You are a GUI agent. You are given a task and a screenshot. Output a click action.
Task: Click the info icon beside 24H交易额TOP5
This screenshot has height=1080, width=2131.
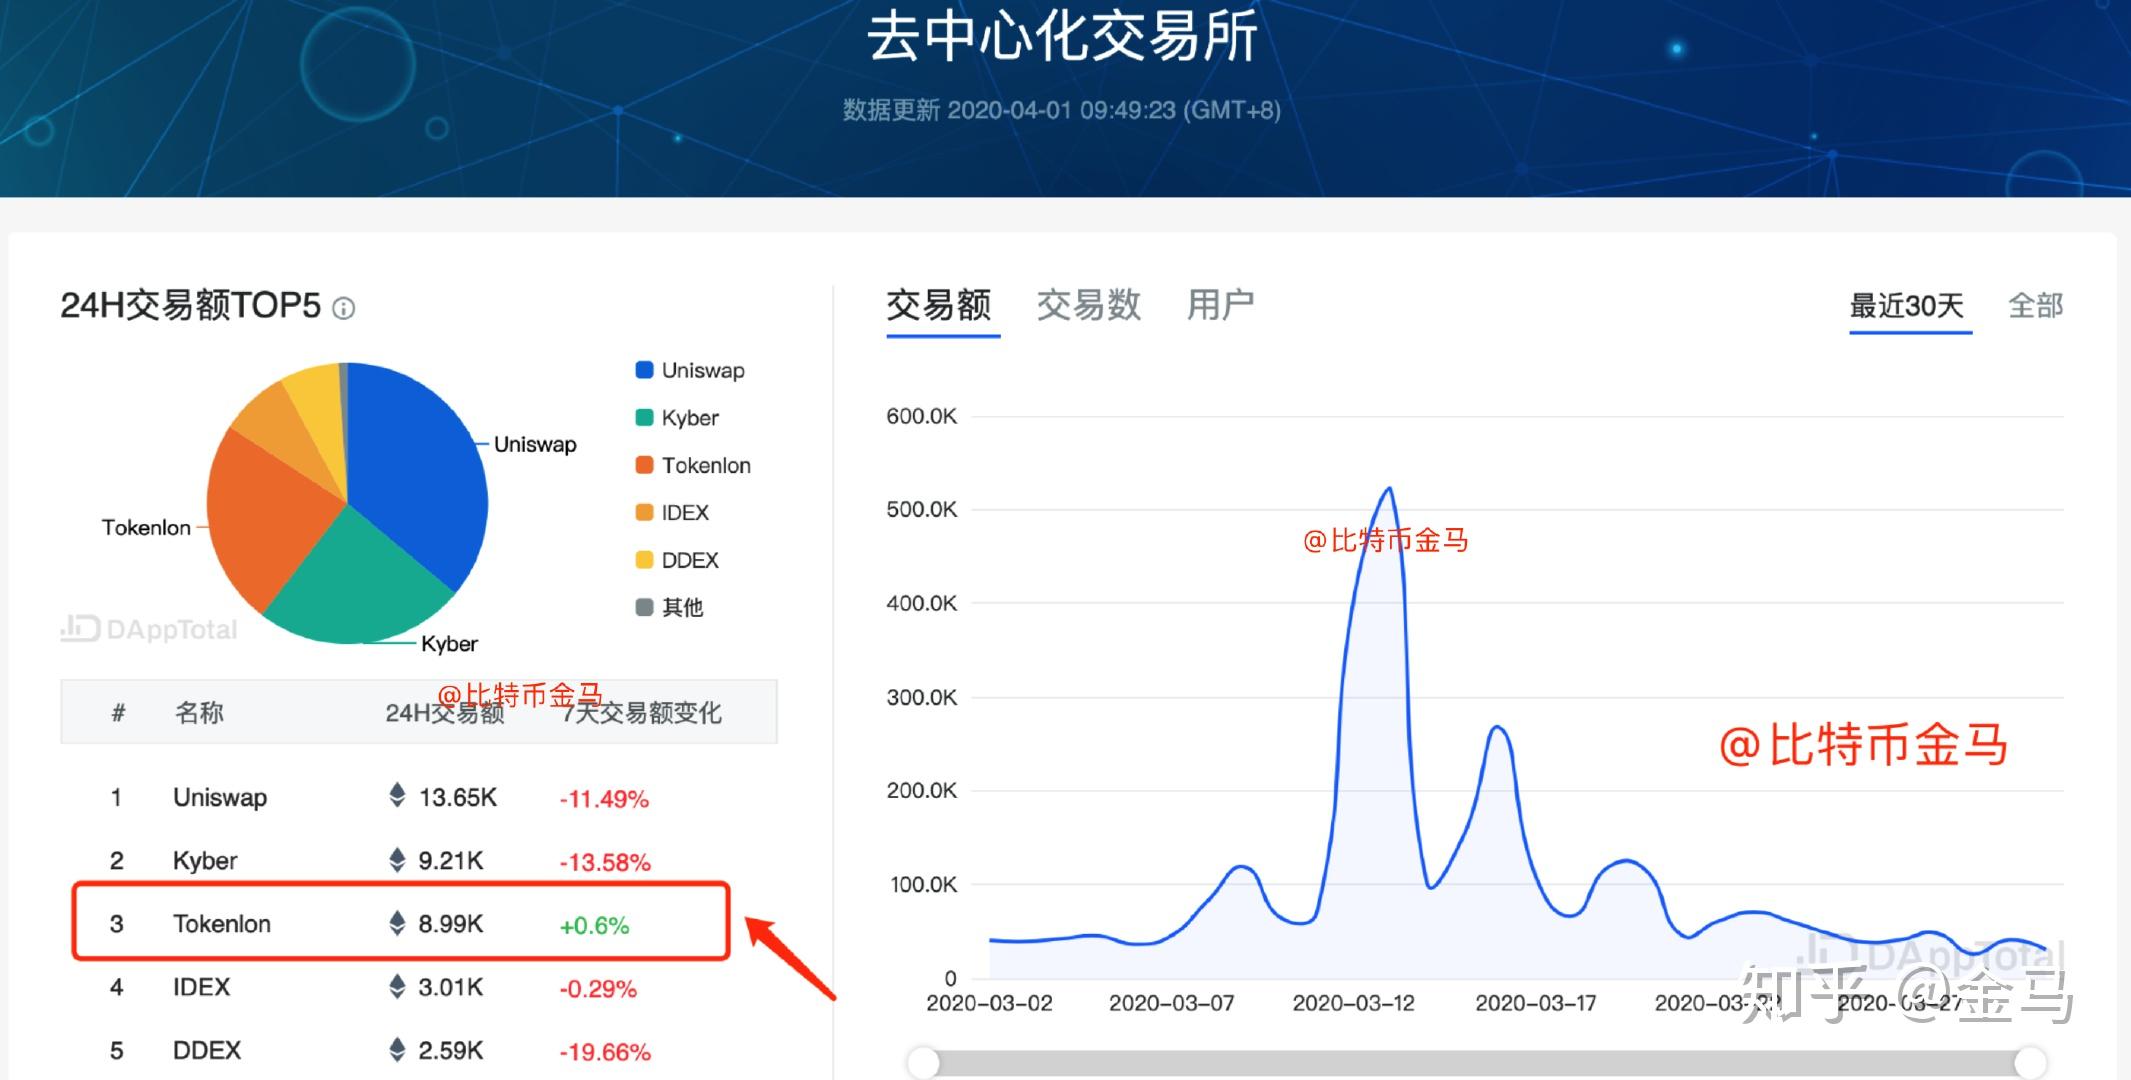pos(343,308)
